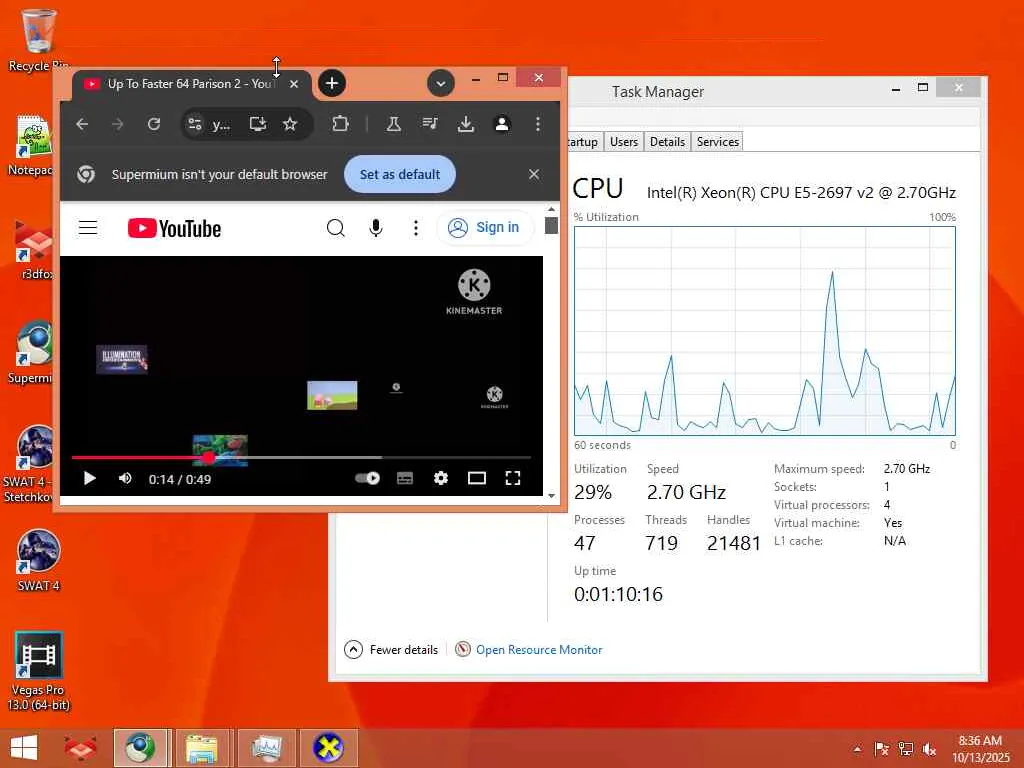Open File Explorer from the taskbar
1024x768 pixels.
tap(202, 748)
